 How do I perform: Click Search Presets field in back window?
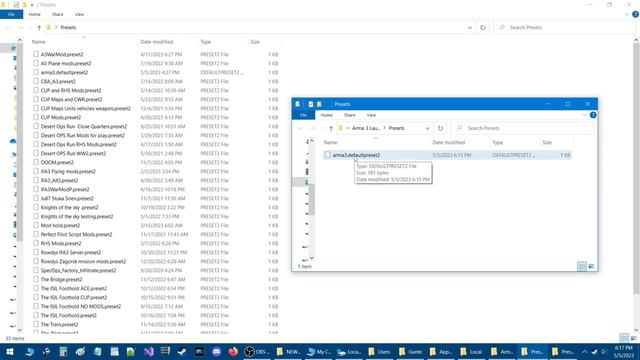pos(565,27)
